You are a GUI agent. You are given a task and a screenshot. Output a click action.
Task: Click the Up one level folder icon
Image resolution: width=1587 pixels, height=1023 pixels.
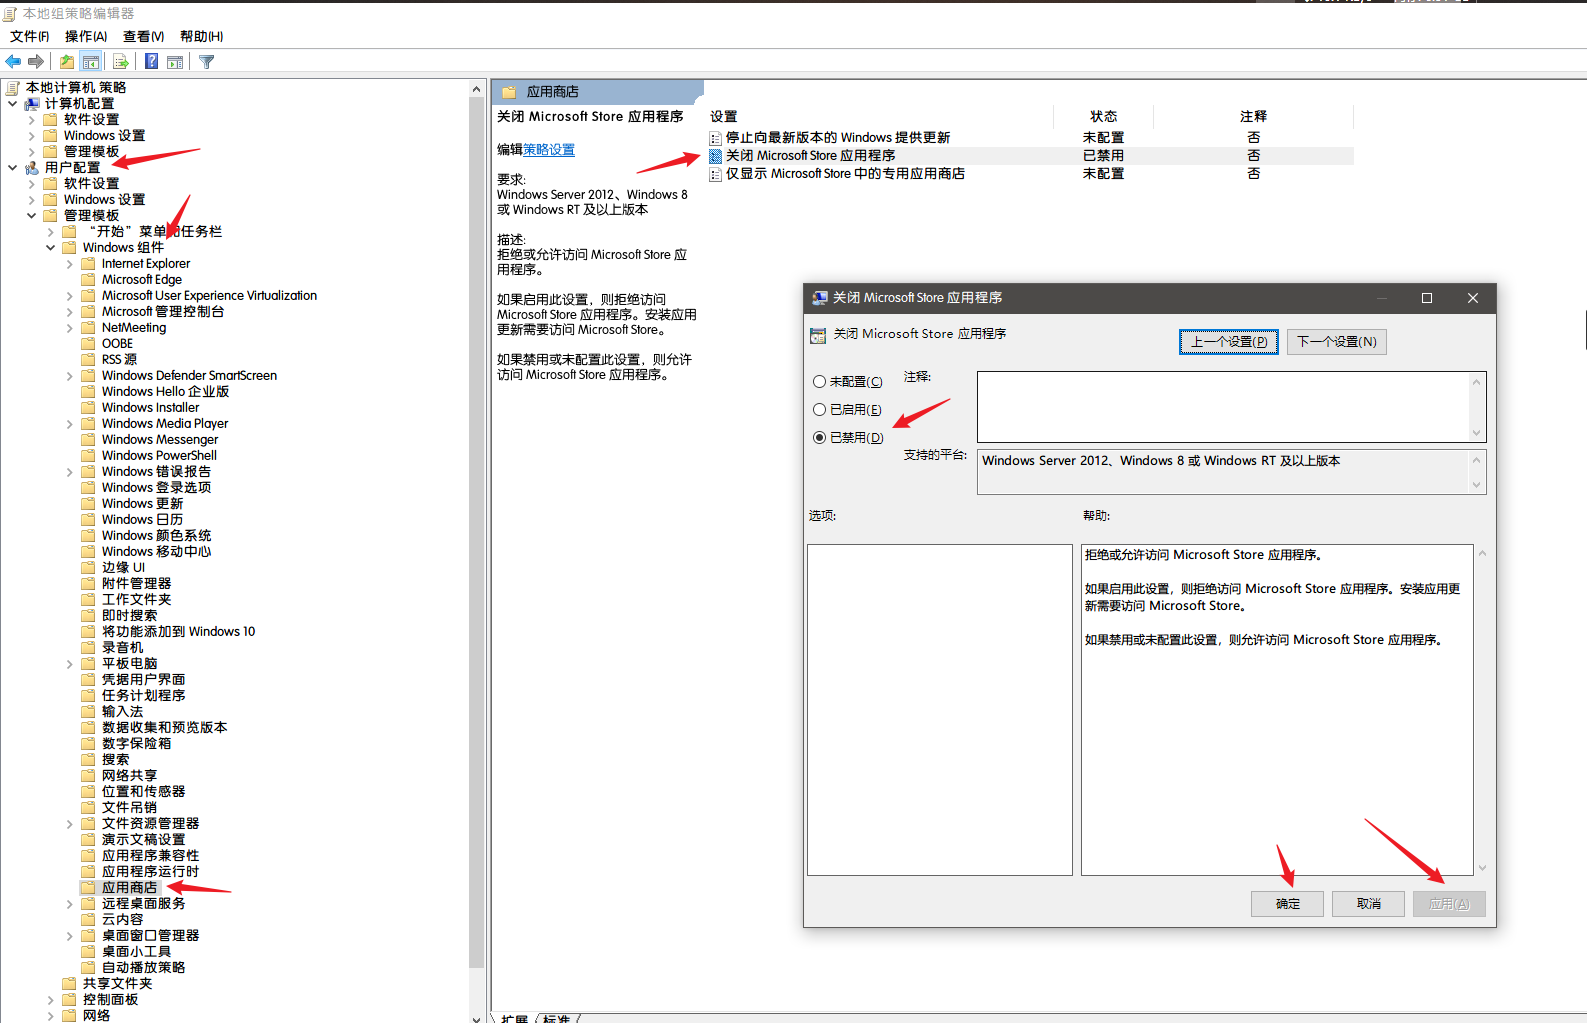click(67, 62)
